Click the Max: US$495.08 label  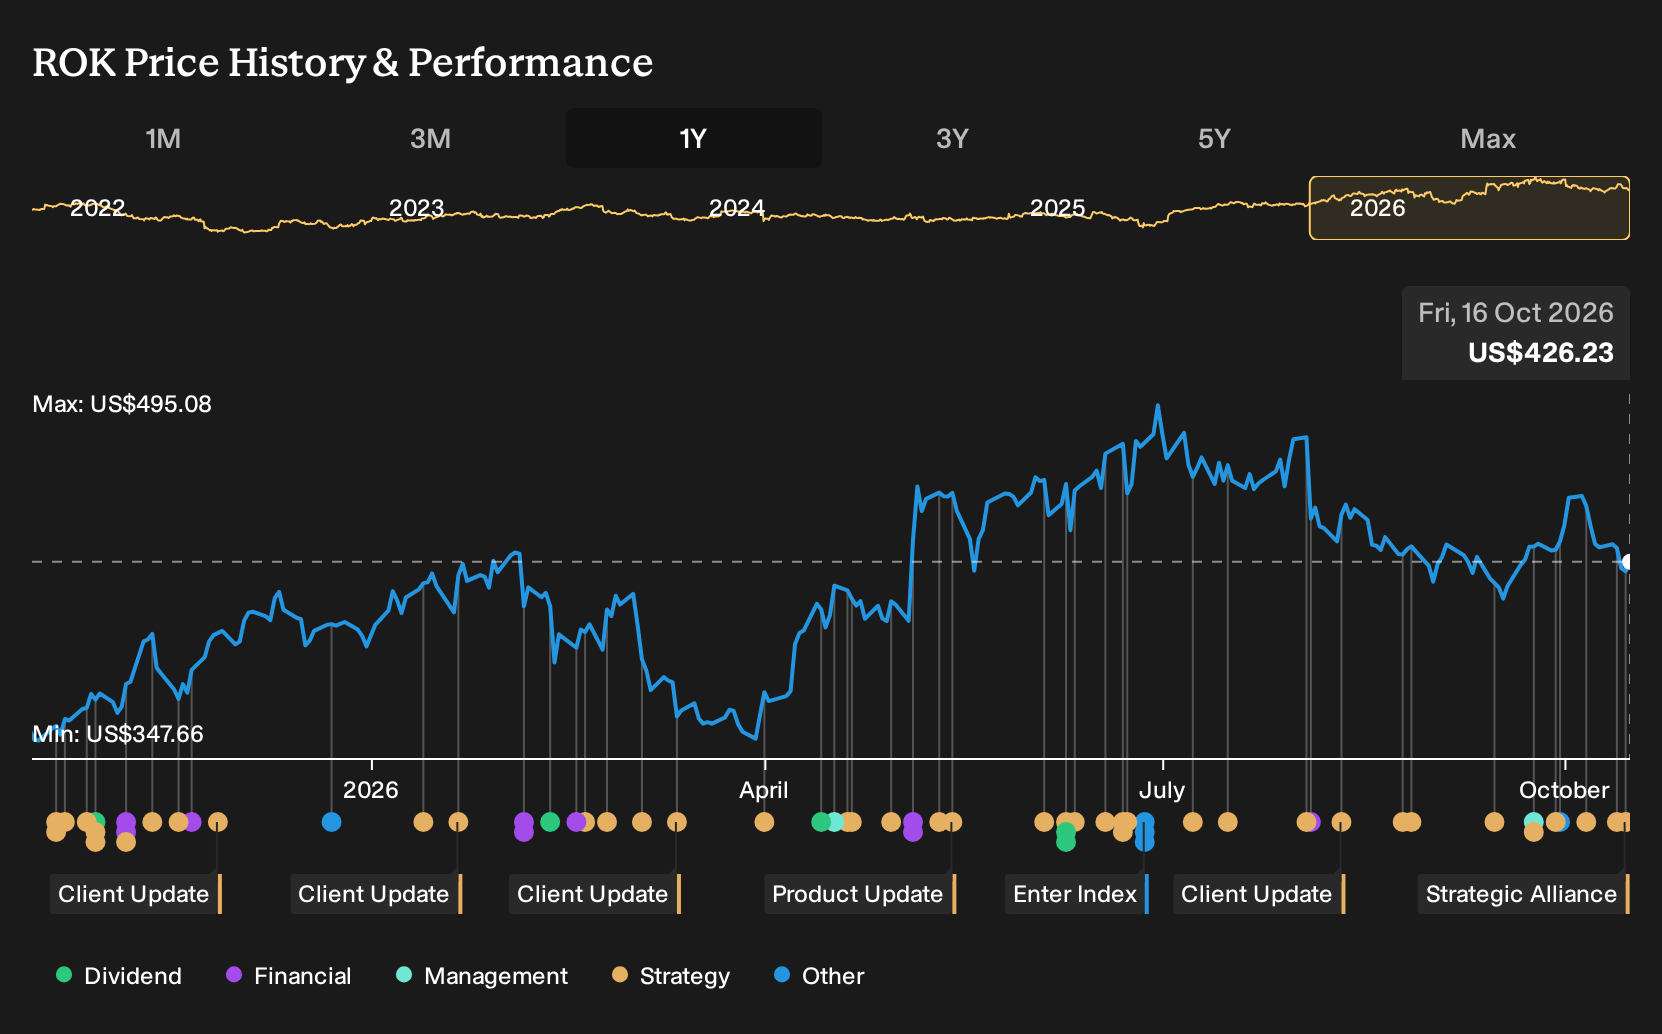click(x=122, y=404)
